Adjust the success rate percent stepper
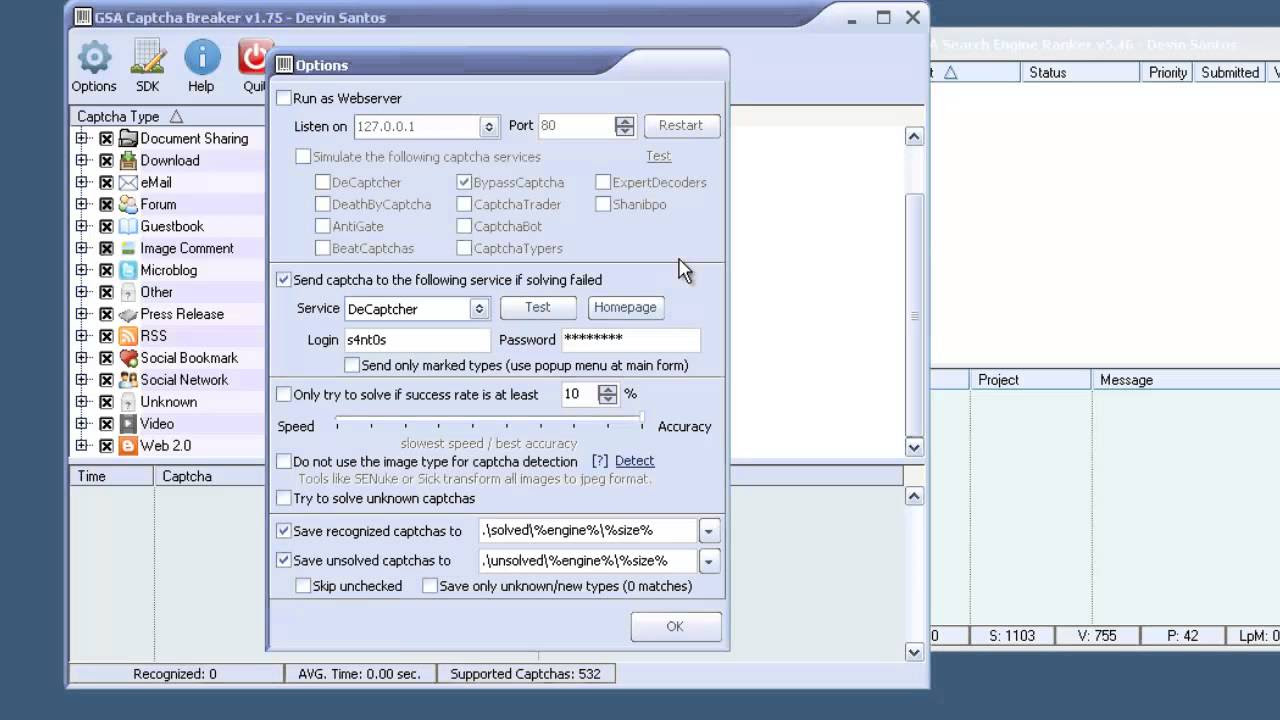The image size is (1280, 720). [x=607, y=395]
